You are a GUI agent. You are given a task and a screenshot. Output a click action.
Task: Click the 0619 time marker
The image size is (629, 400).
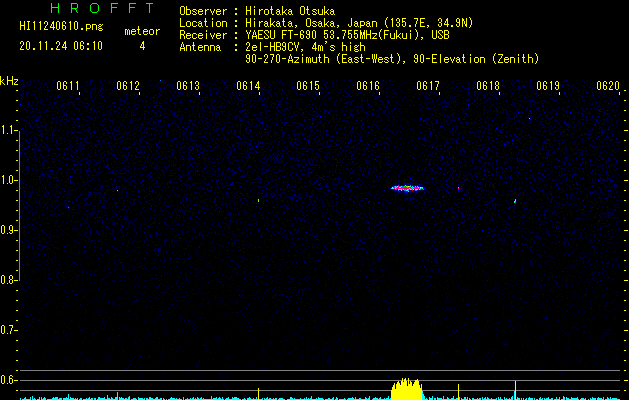[548, 86]
